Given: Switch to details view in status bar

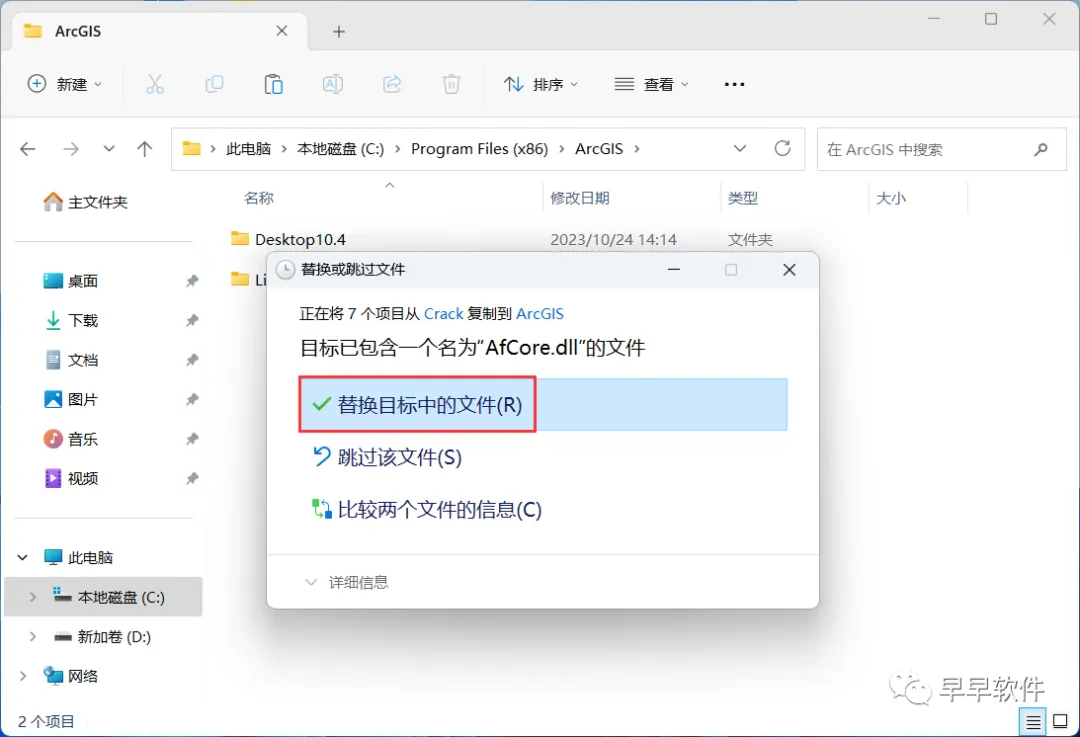Looking at the screenshot, I should [1032, 722].
